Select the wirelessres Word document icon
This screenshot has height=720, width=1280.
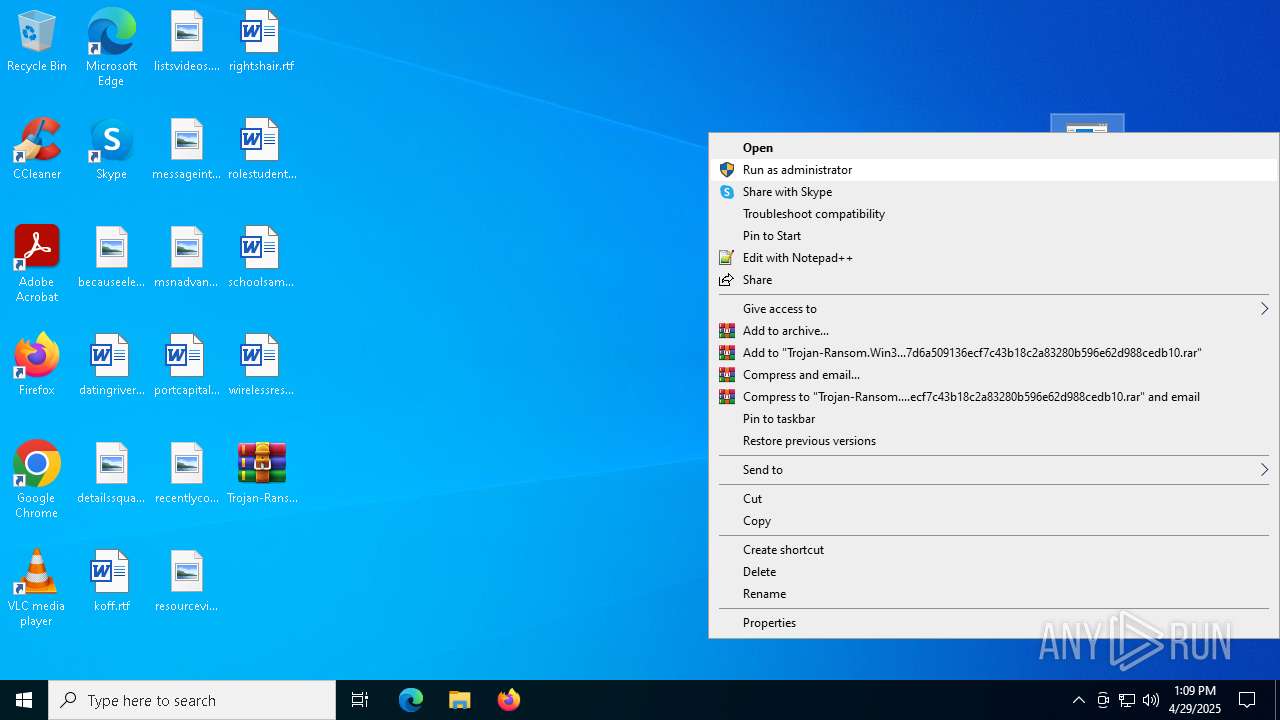point(261,365)
